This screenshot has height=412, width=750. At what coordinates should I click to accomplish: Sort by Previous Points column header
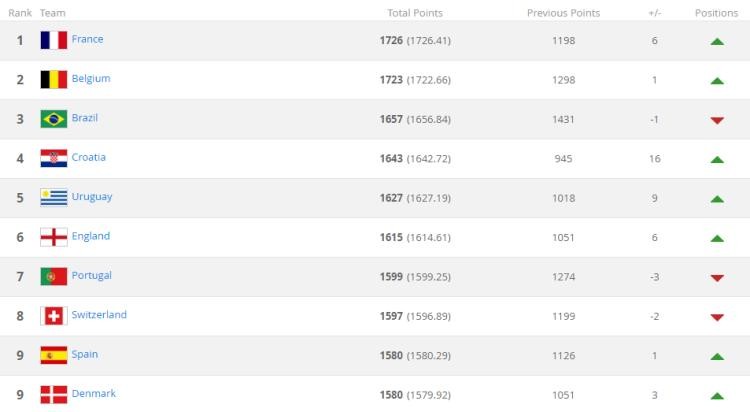click(563, 13)
